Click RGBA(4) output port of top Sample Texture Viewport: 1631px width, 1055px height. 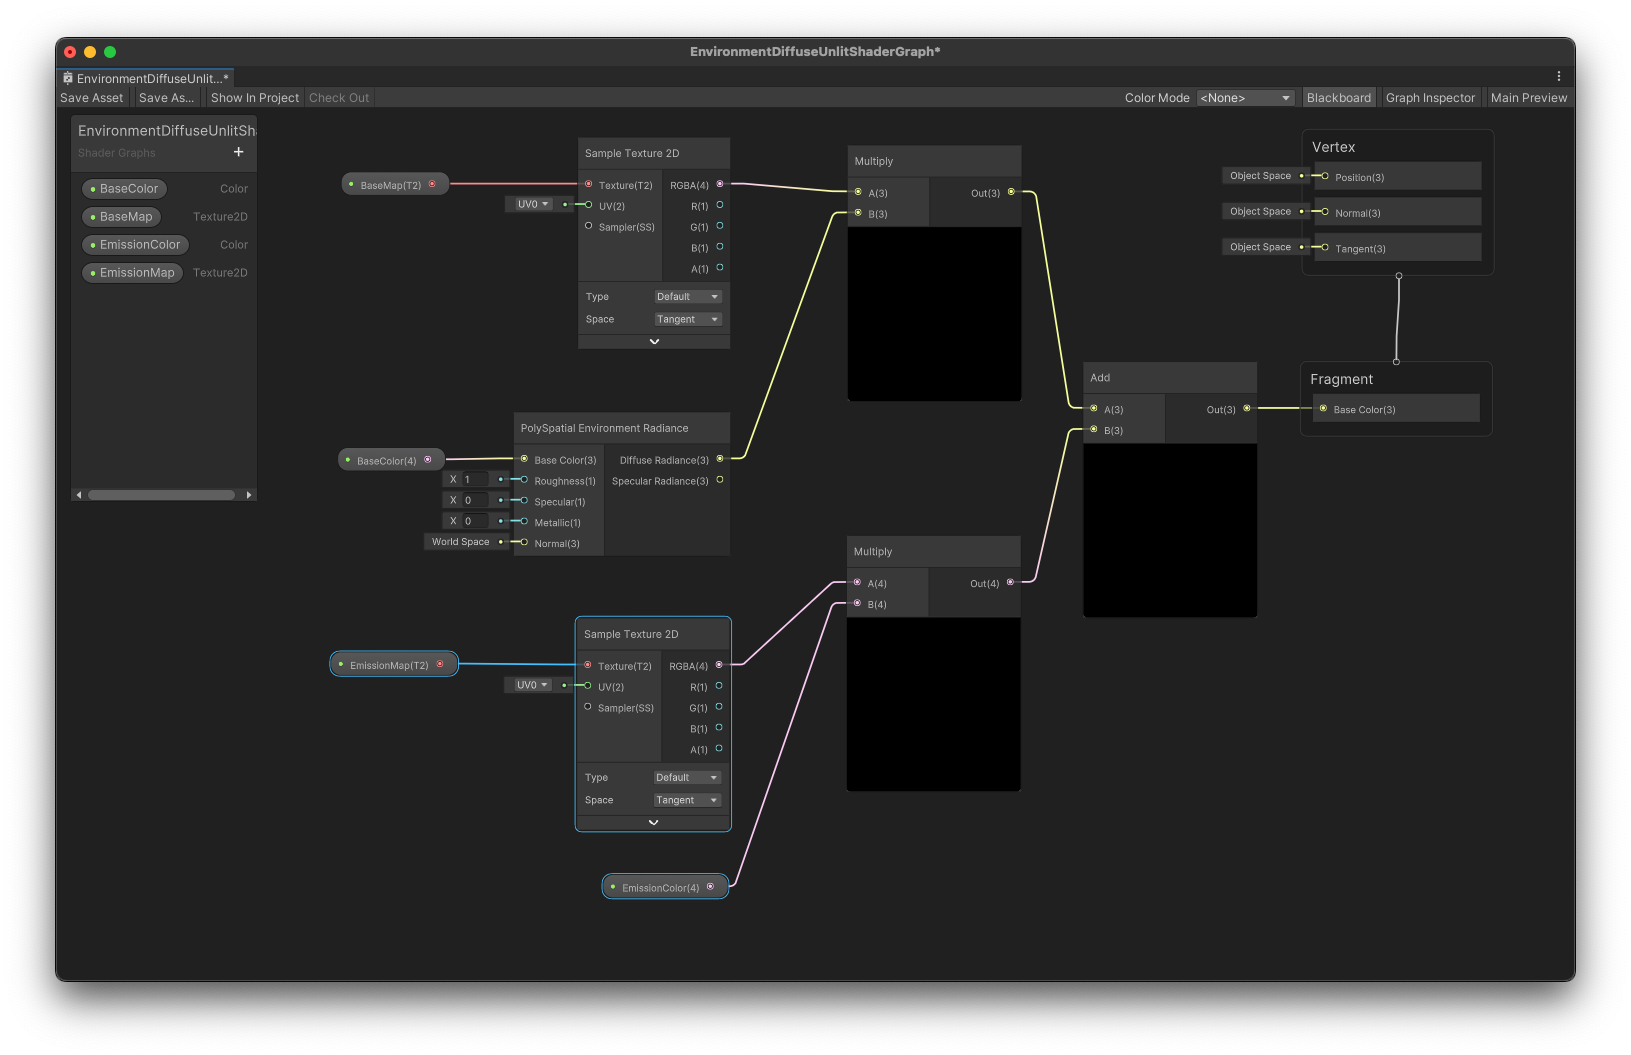(720, 184)
